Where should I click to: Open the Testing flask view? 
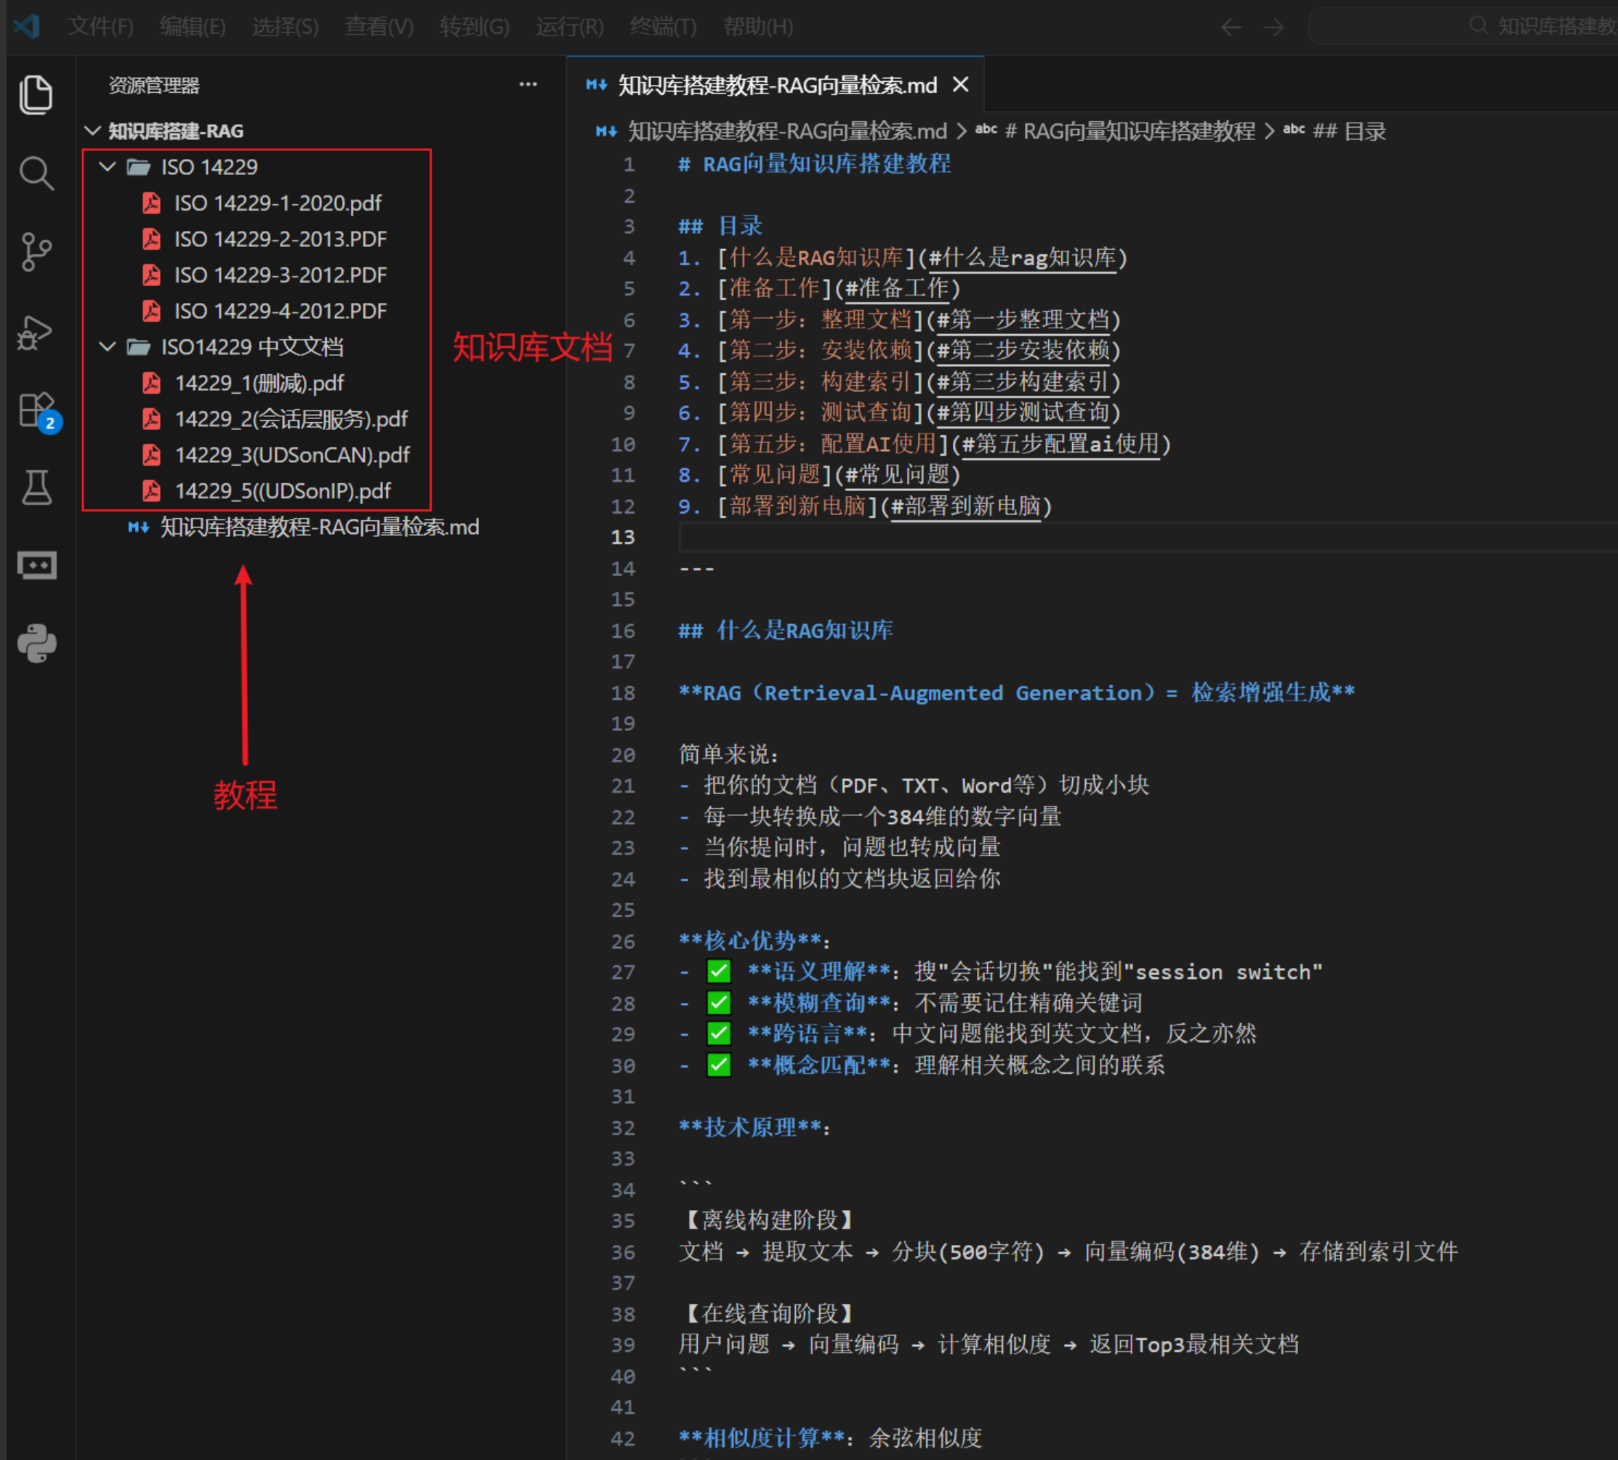pyautogui.click(x=36, y=488)
